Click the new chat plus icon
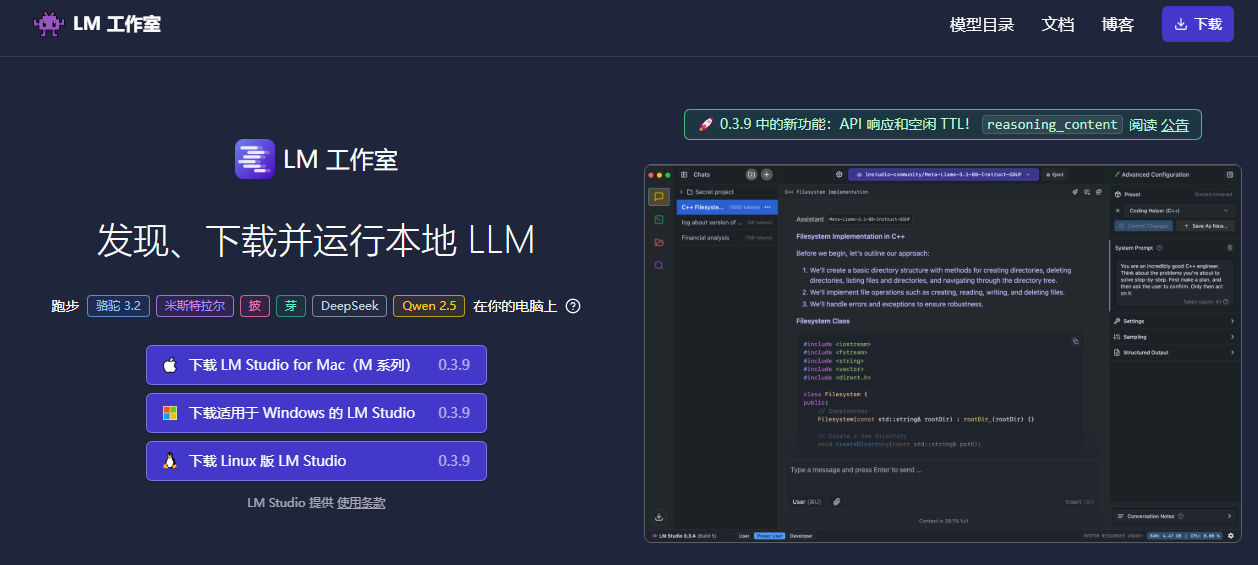The width and height of the screenshot is (1258, 565). (767, 174)
